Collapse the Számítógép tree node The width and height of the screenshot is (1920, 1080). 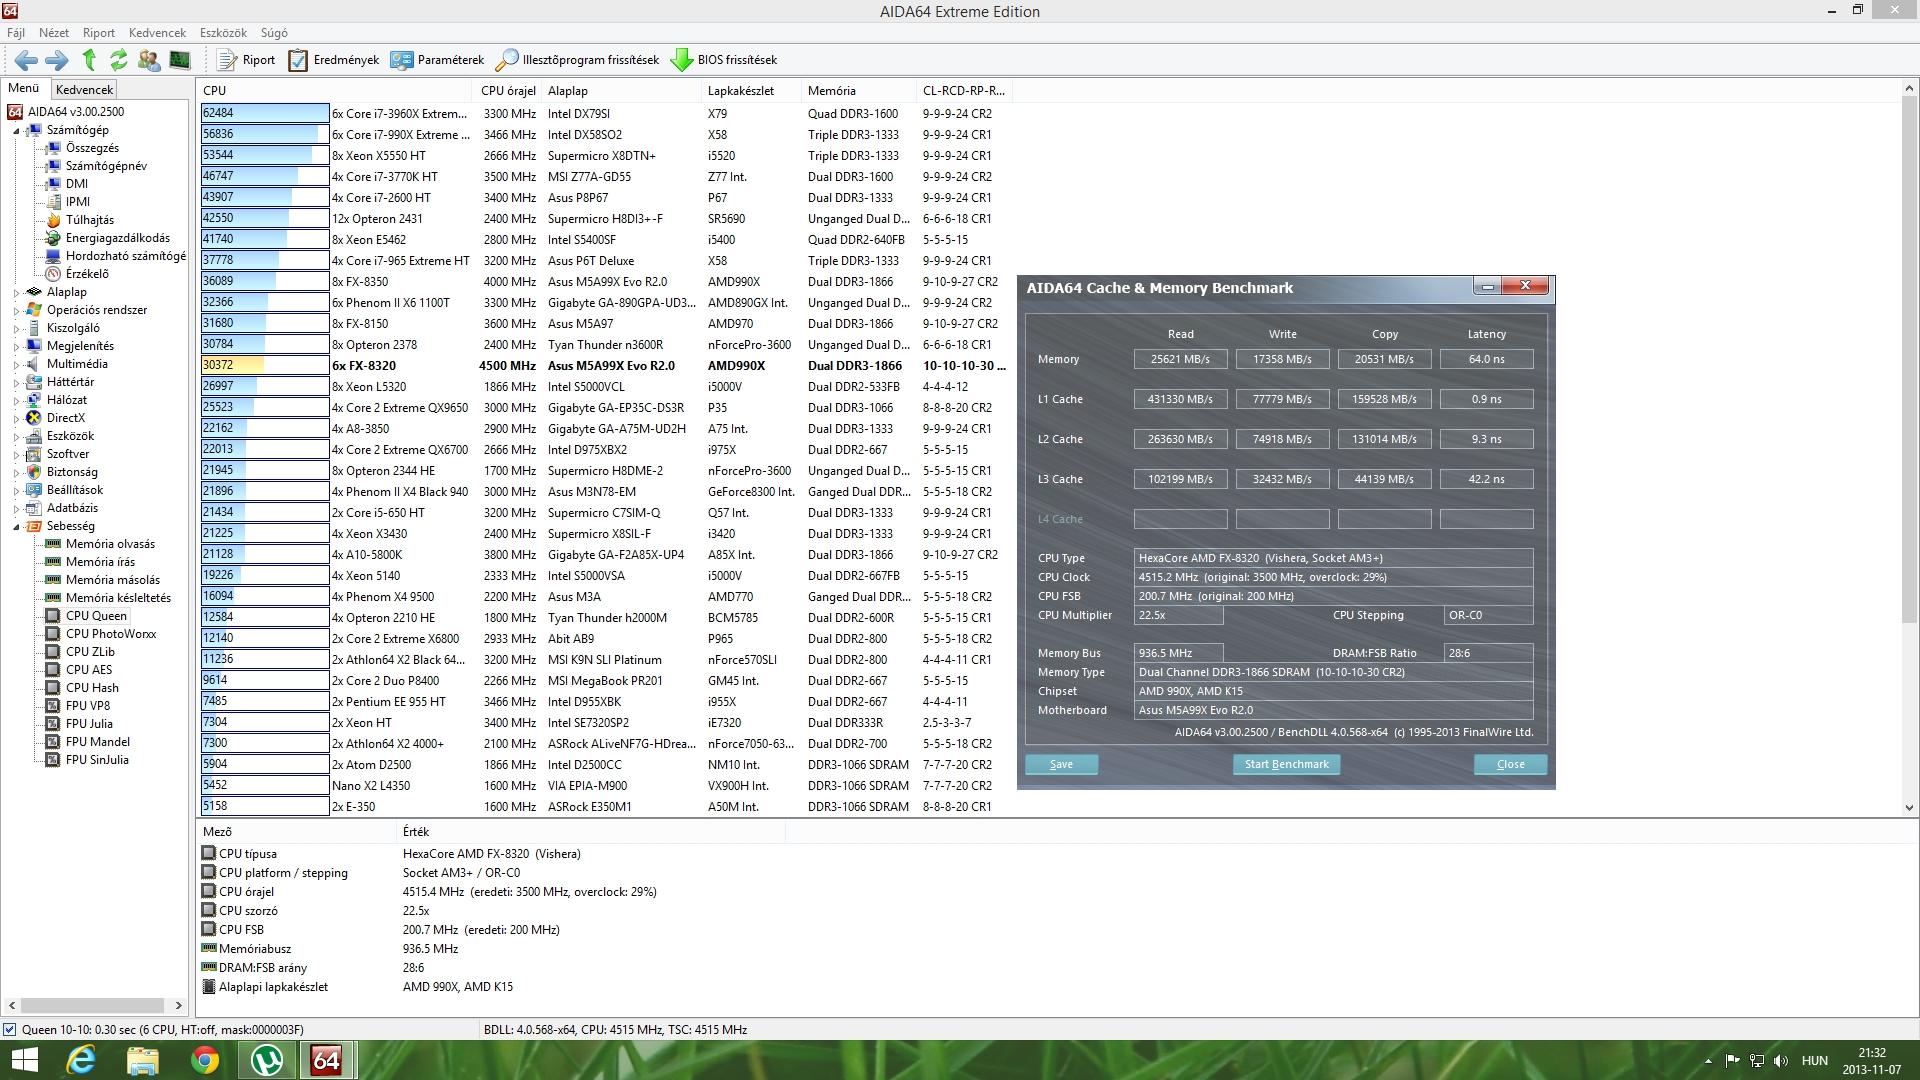tap(17, 131)
